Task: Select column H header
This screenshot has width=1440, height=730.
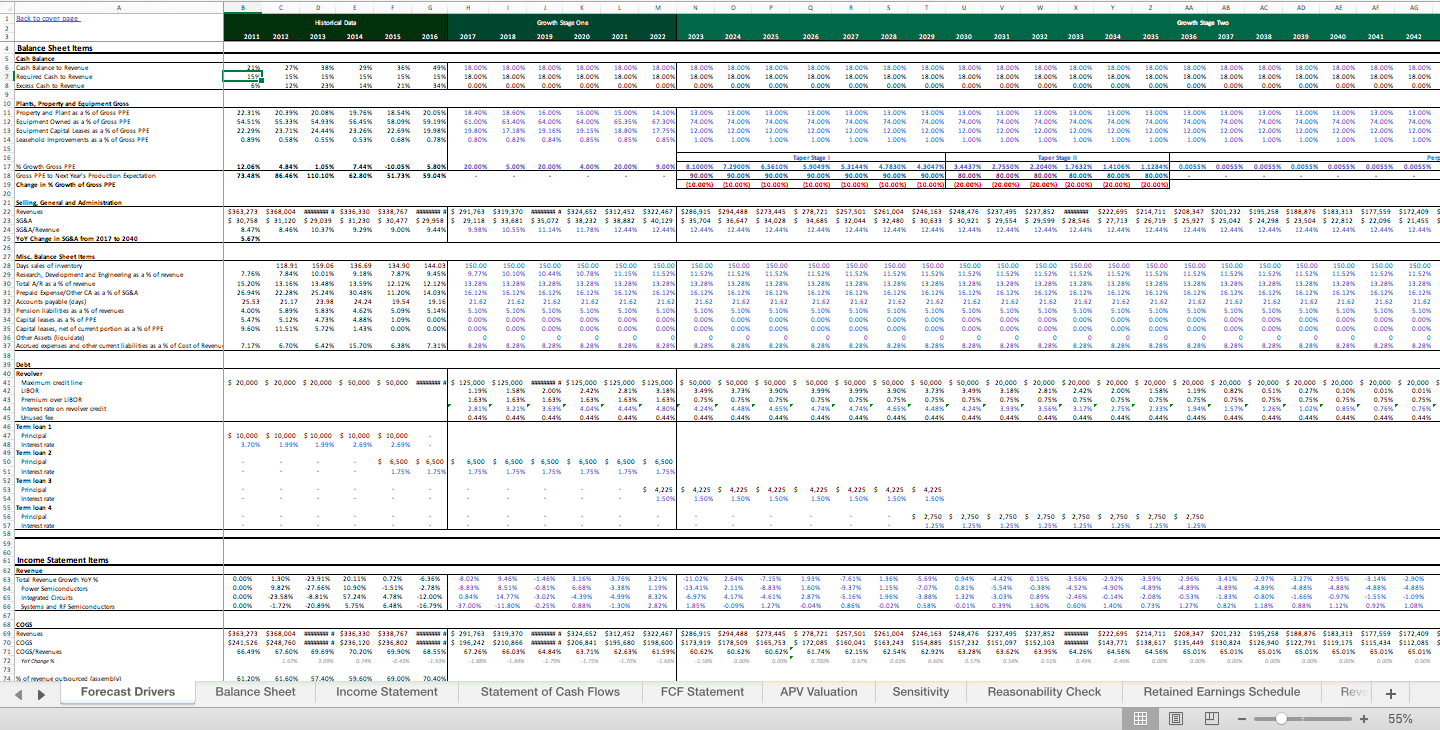Action: 469,6
